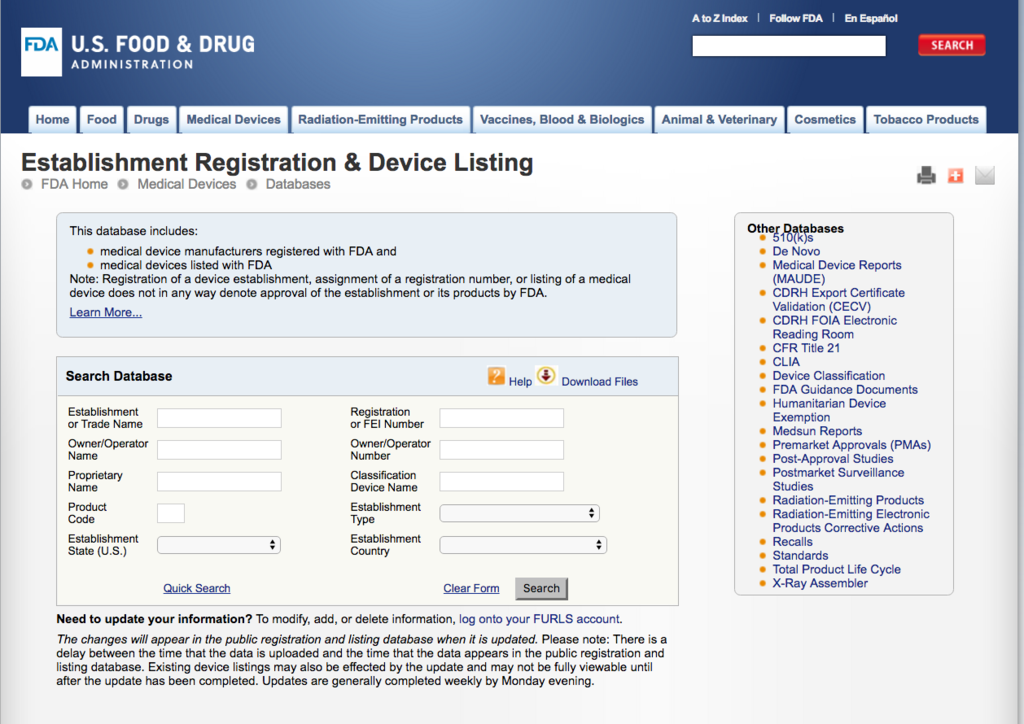Click the Proprietary Name input field
The image size is (1024, 724).
coord(219,481)
